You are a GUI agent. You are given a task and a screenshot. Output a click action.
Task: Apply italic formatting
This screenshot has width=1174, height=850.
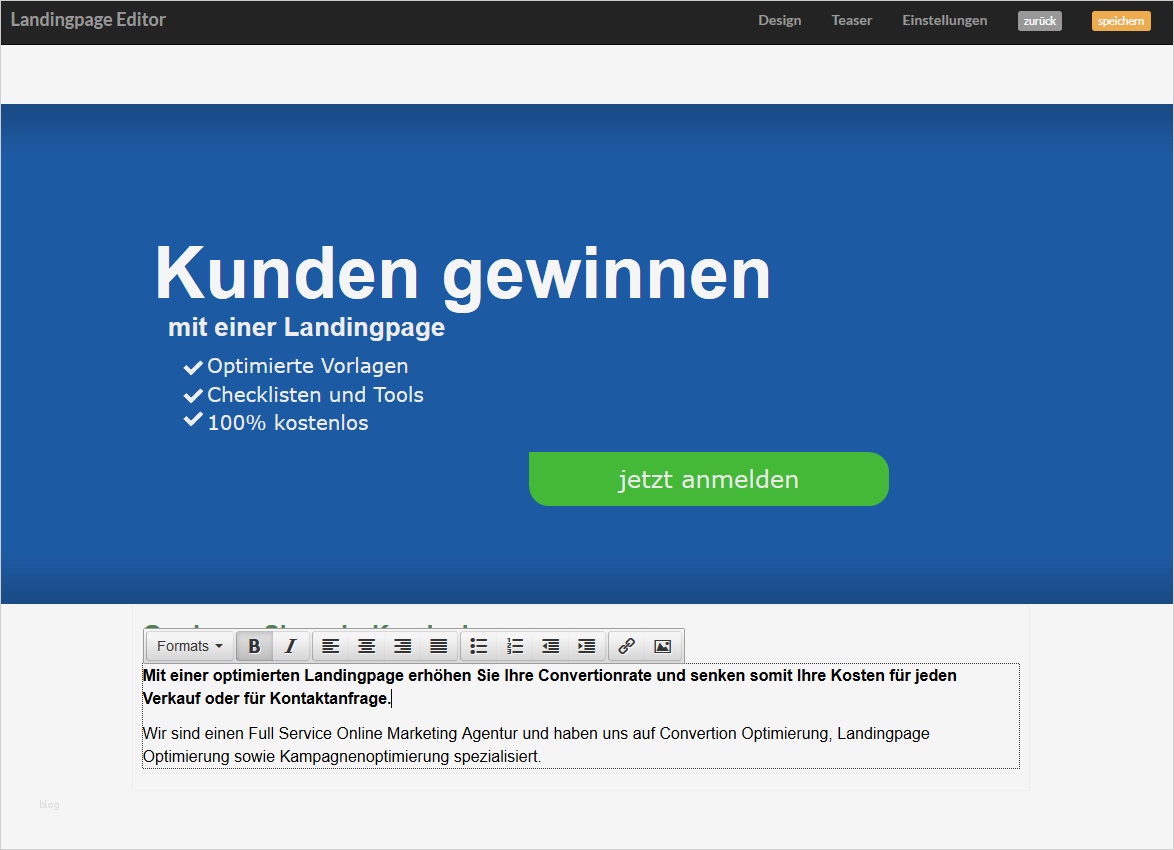click(290, 646)
